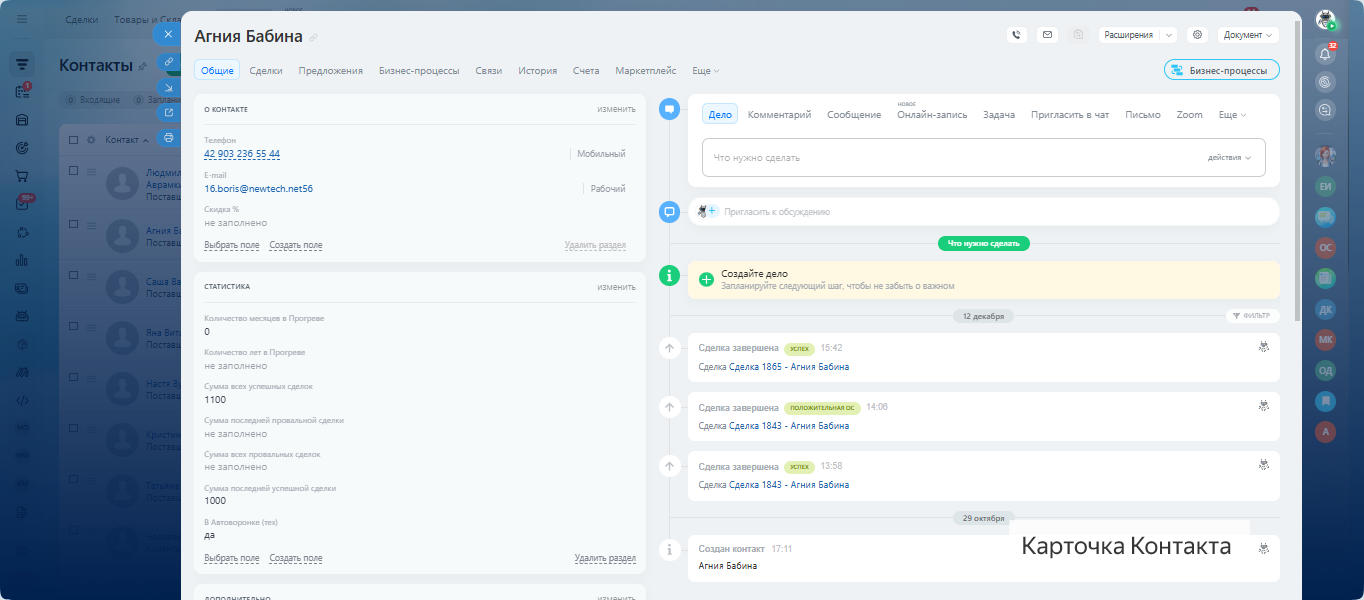This screenshot has width=1364, height=600.
Task: Select the Комментарий tab in the timeline
Action: [x=779, y=115]
